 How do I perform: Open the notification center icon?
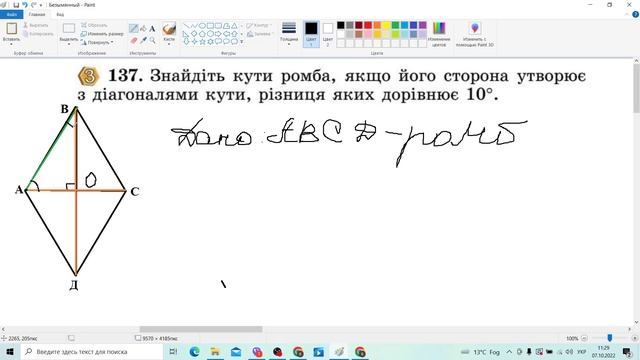tap(627, 351)
